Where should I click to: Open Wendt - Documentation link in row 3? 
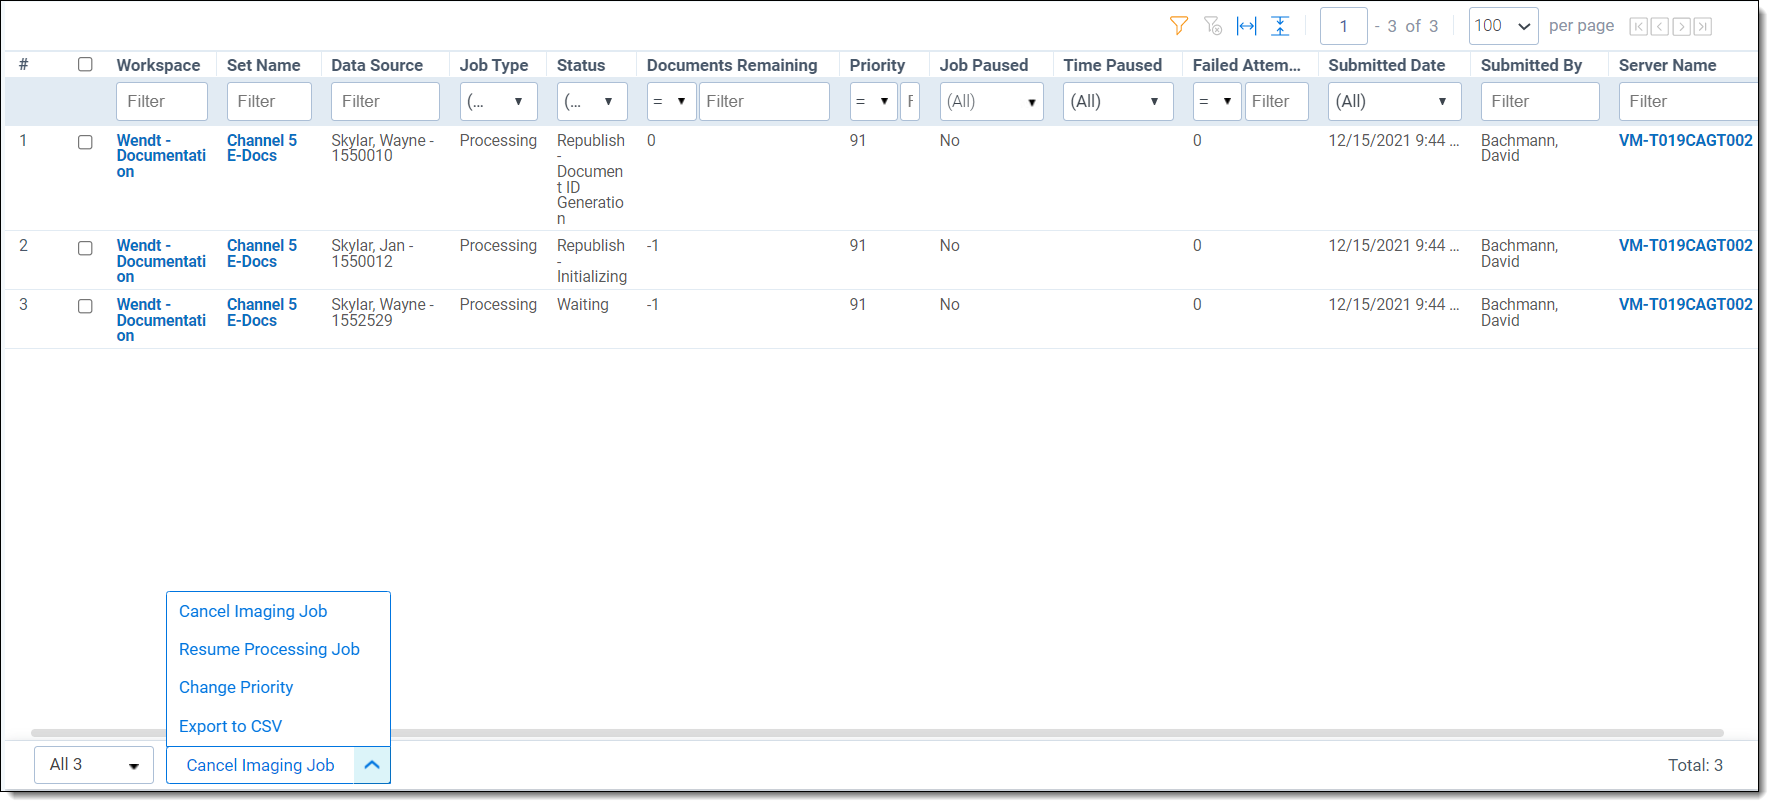[x=161, y=320]
